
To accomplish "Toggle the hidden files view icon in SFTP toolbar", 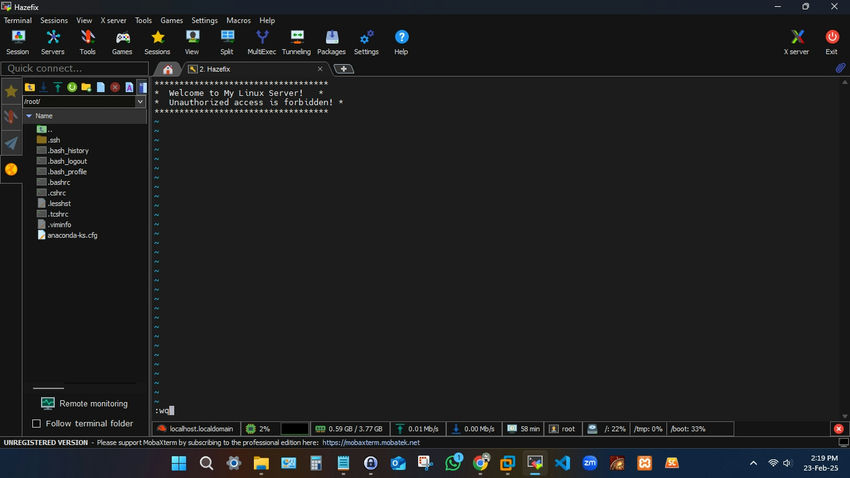I will [142, 87].
